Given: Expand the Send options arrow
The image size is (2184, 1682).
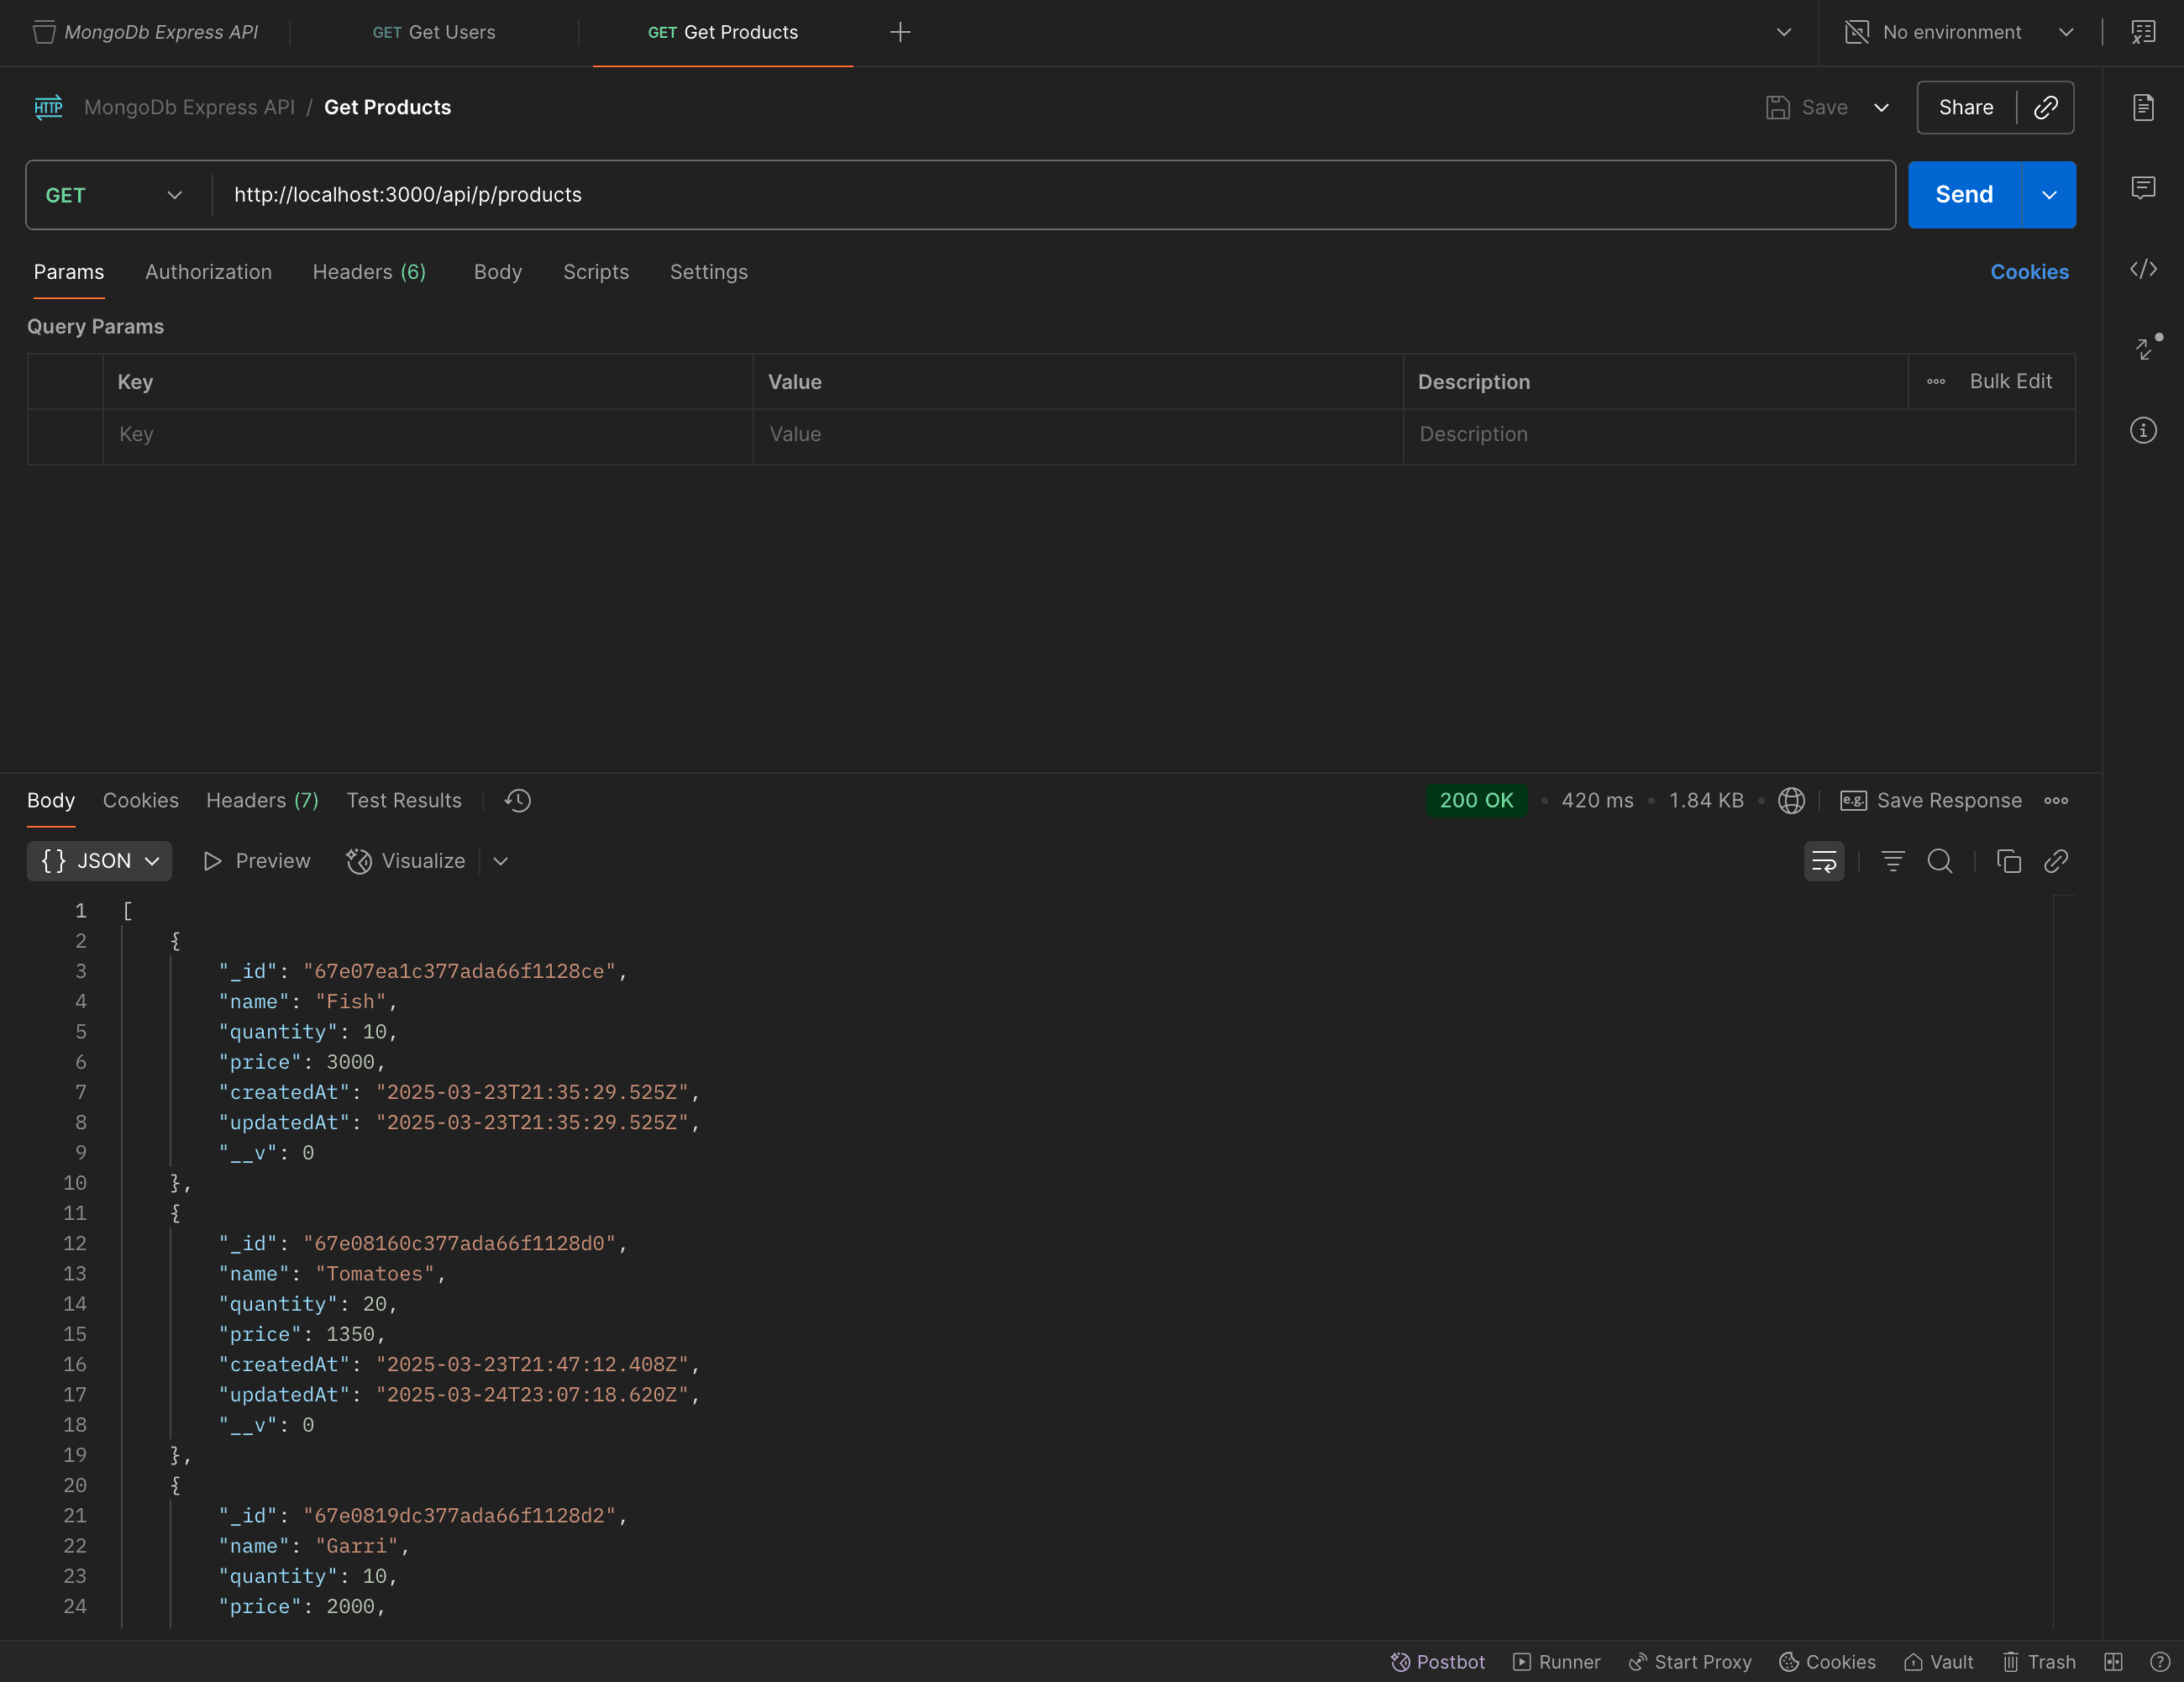Looking at the screenshot, I should [x=2049, y=195].
